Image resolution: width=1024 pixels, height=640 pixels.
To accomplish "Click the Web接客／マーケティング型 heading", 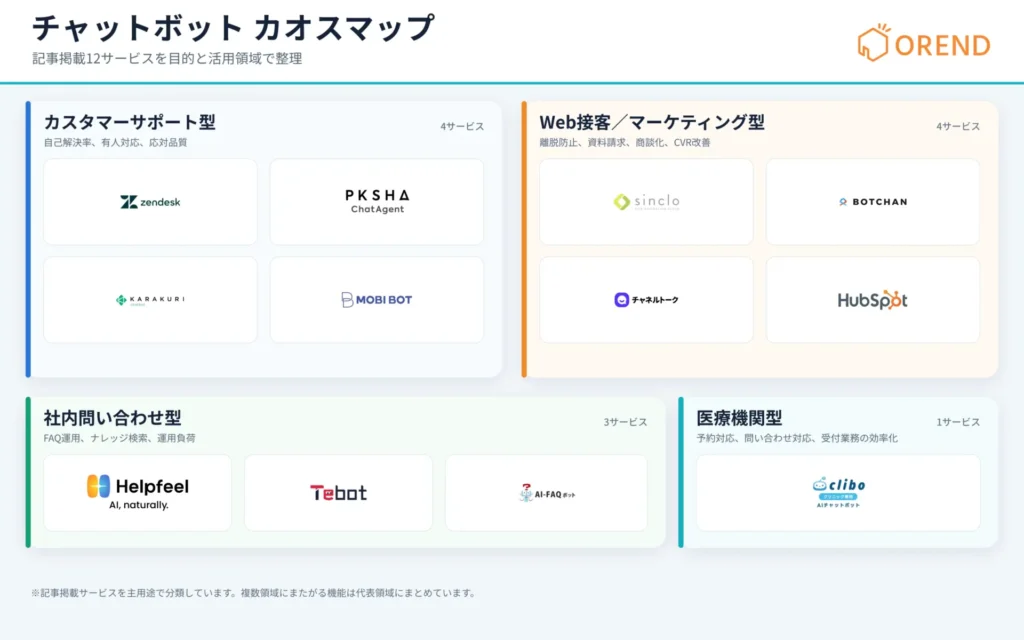I will (652, 122).
